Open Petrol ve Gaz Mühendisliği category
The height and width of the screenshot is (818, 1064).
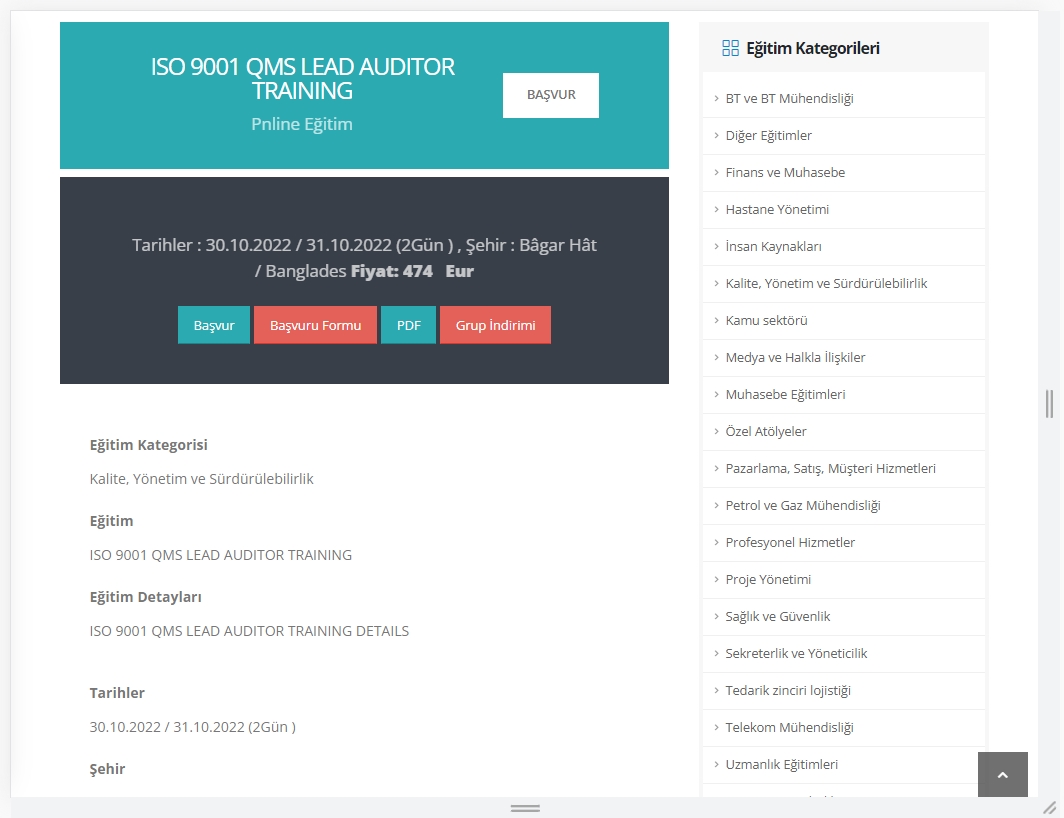click(x=803, y=506)
